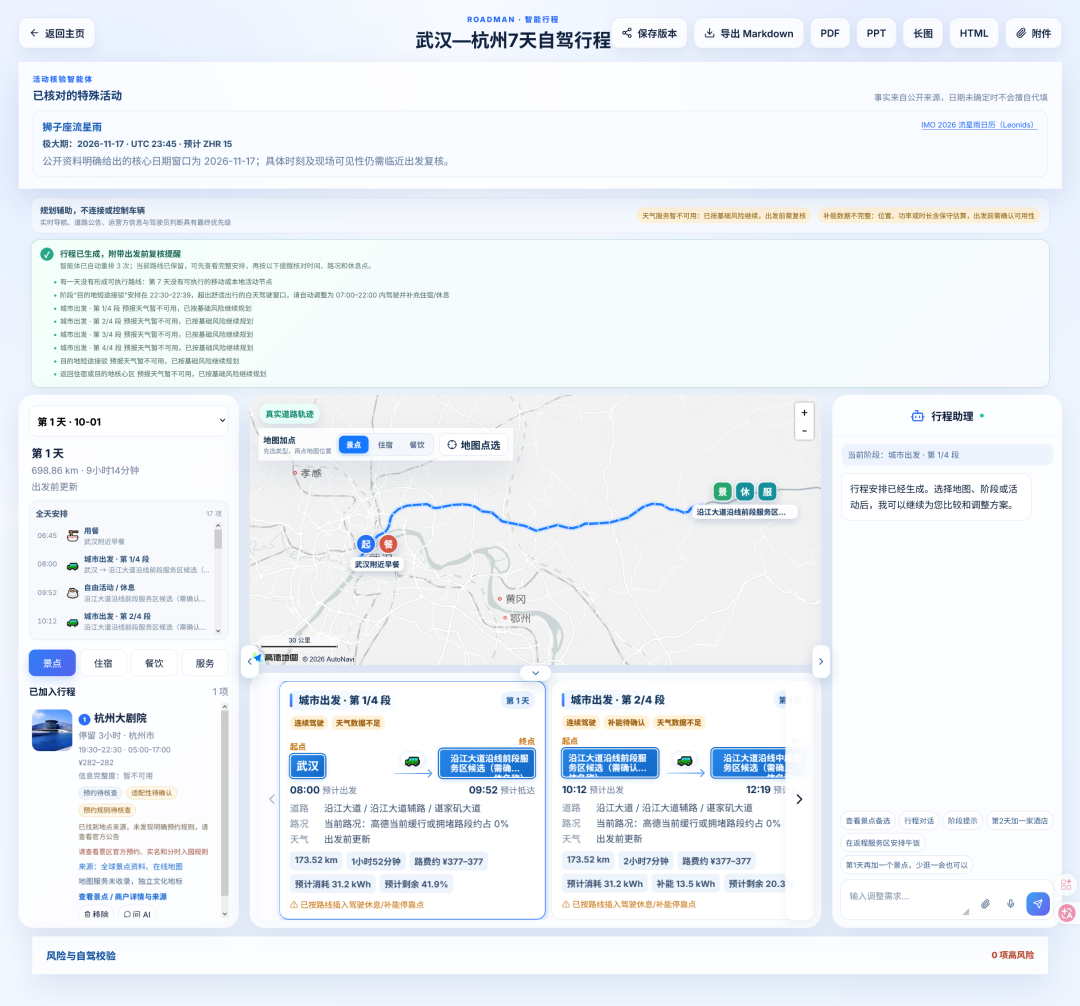
Task: Open IMO 2026 流星雨日历 link
Action: click(x=979, y=125)
